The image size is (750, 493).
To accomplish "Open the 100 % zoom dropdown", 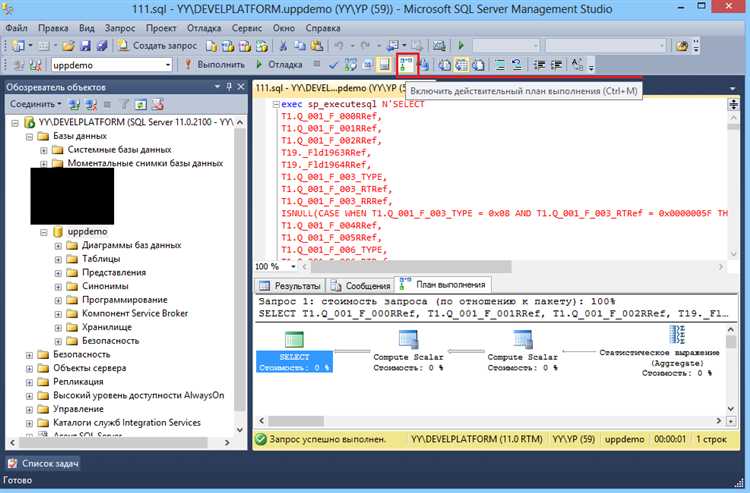I will pyautogui.click(x=291, y=267).
